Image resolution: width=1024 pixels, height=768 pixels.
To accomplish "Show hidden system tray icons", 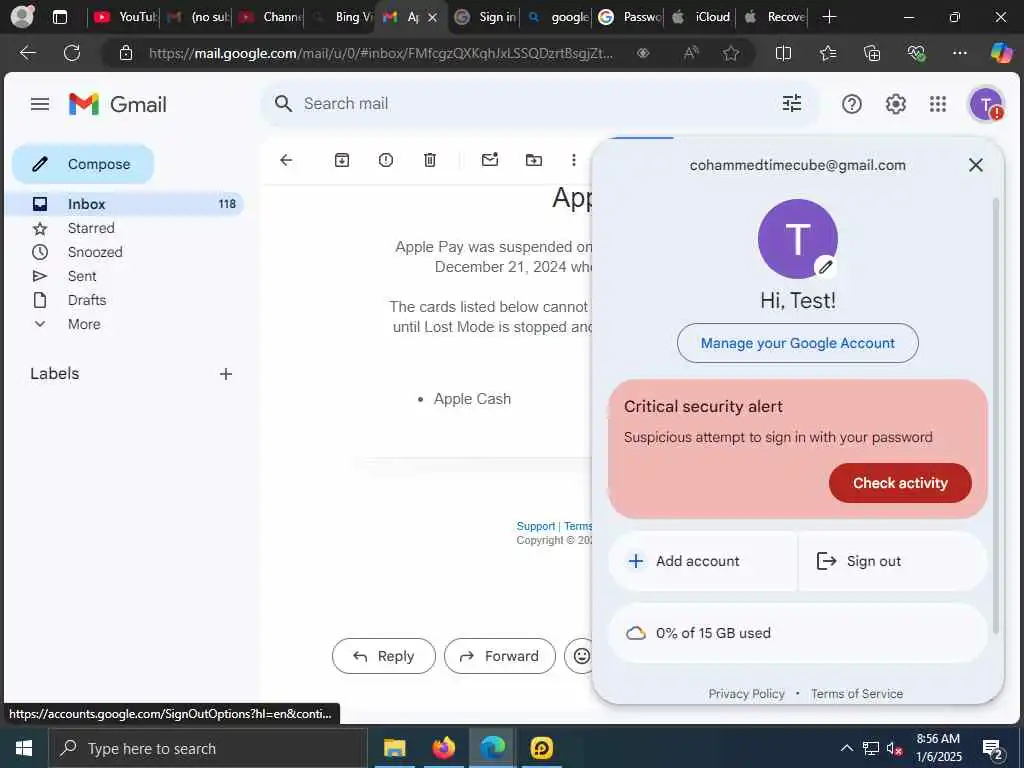I will (x=846, y=748).
